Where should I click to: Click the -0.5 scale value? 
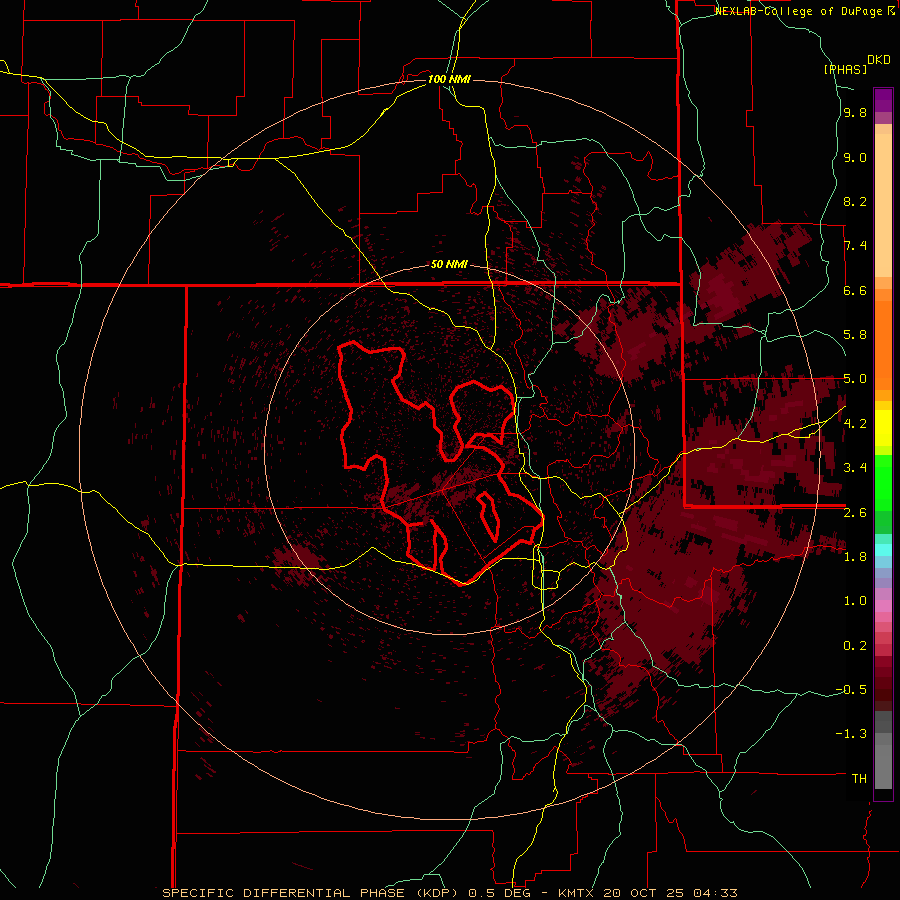click(851, 689)
